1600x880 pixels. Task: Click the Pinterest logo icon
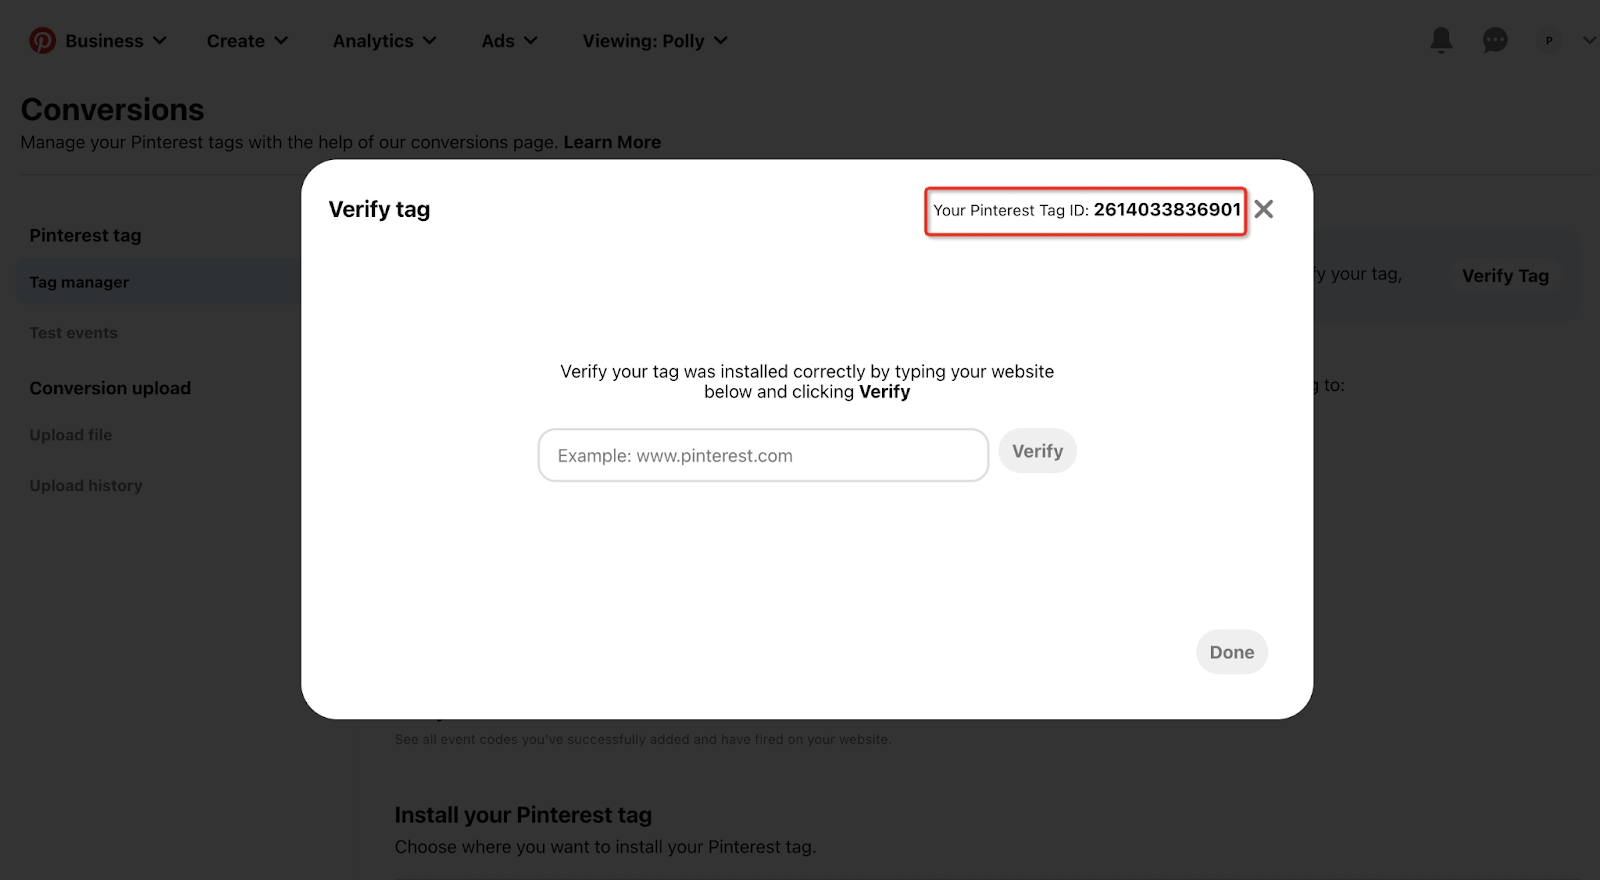[42, 40]
